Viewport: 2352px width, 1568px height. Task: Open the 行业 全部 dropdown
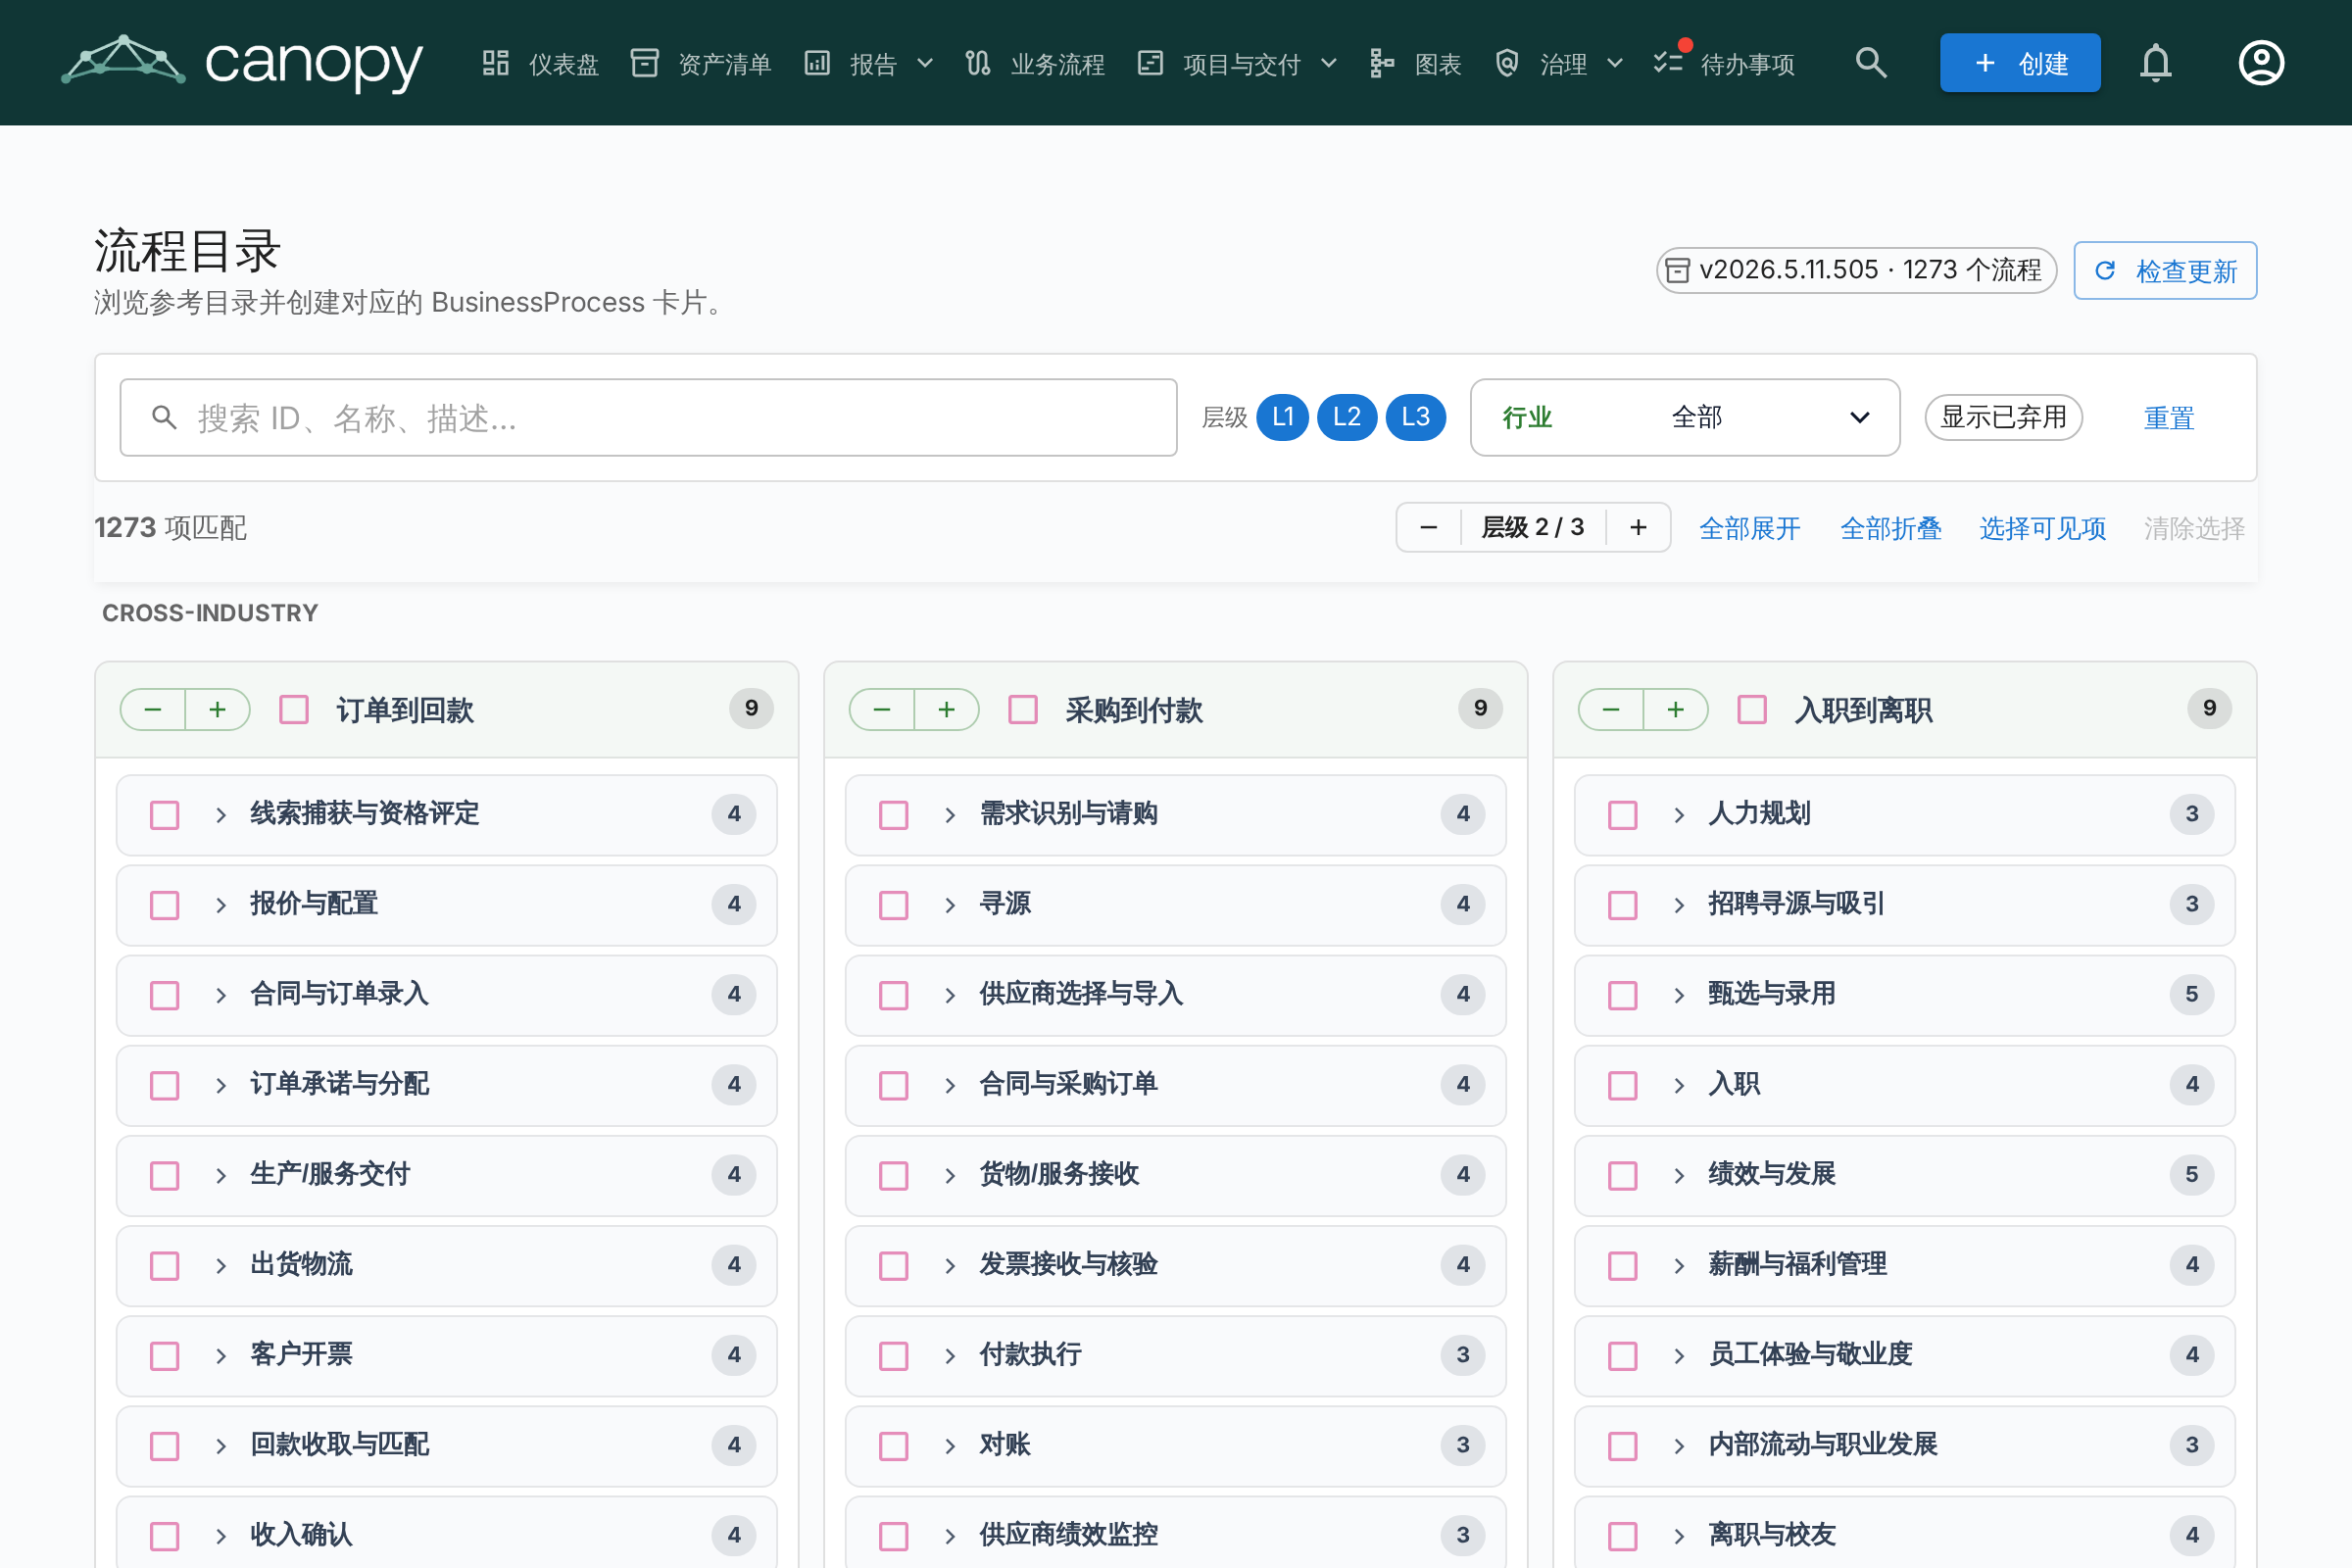[1685, 417]
